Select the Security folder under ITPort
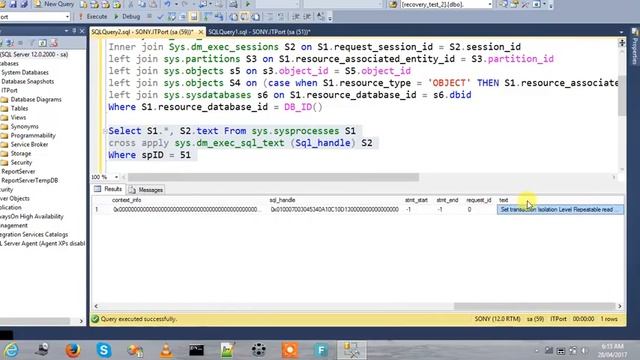 pyautogui.click(x=21, y=162)
